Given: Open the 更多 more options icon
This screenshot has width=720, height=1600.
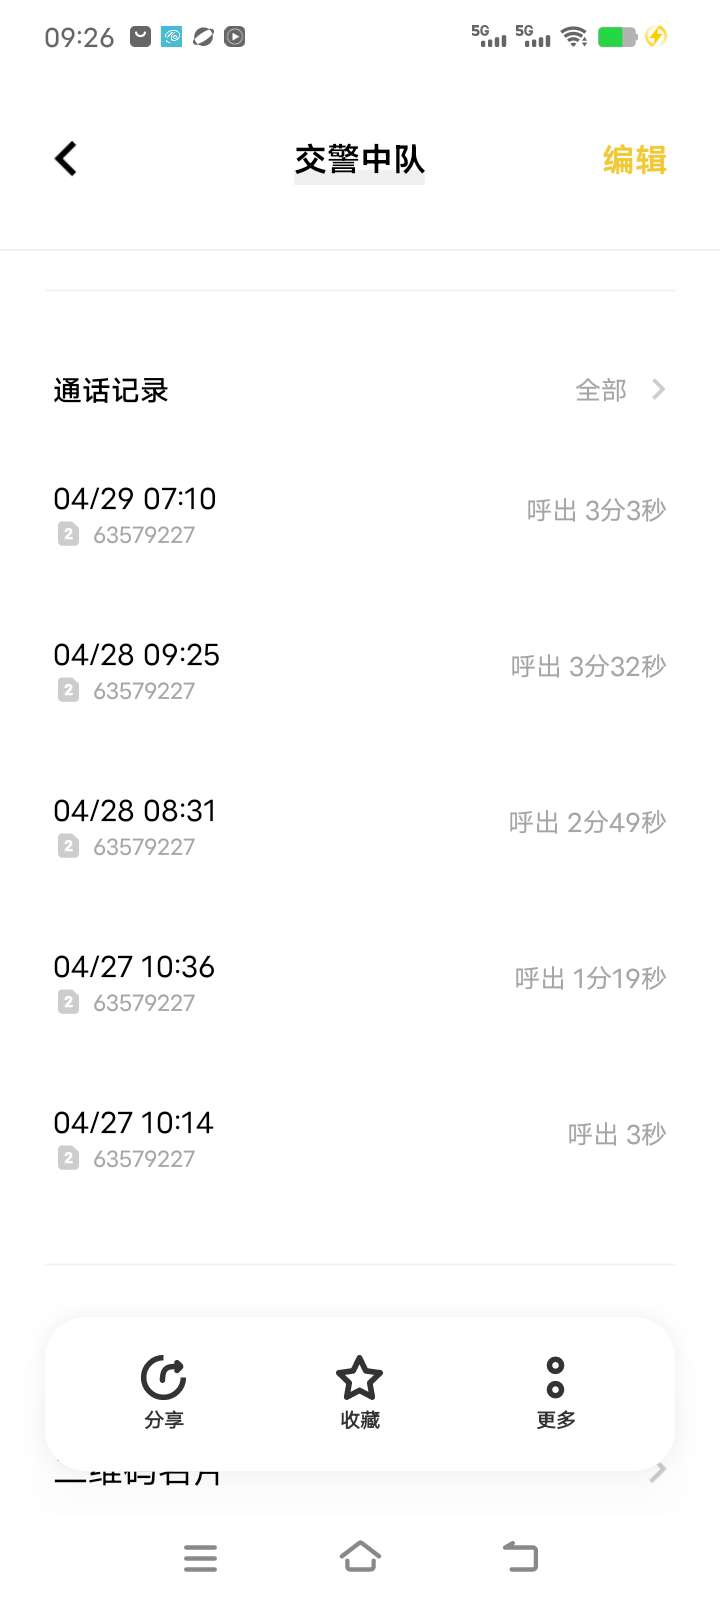Looking at the screenshot, I should coord(555,1378).
